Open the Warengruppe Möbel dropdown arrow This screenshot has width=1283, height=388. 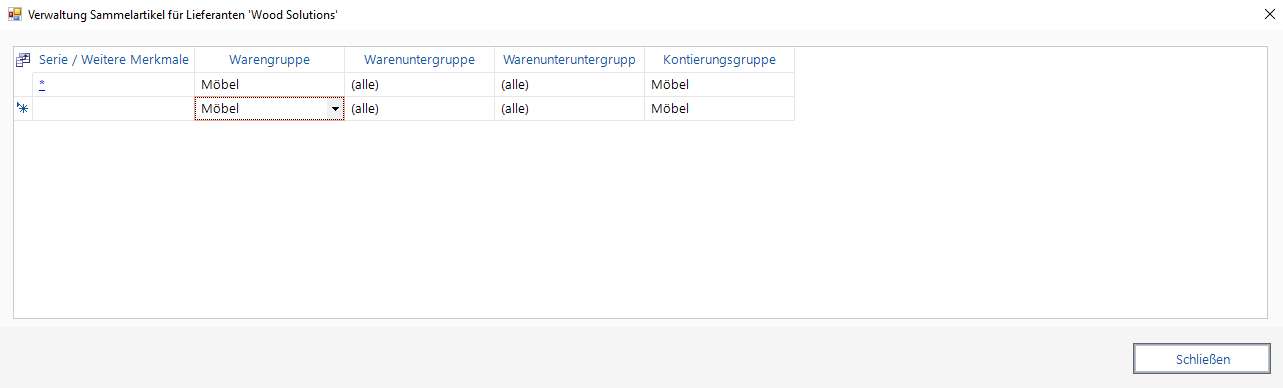point(335,109)
